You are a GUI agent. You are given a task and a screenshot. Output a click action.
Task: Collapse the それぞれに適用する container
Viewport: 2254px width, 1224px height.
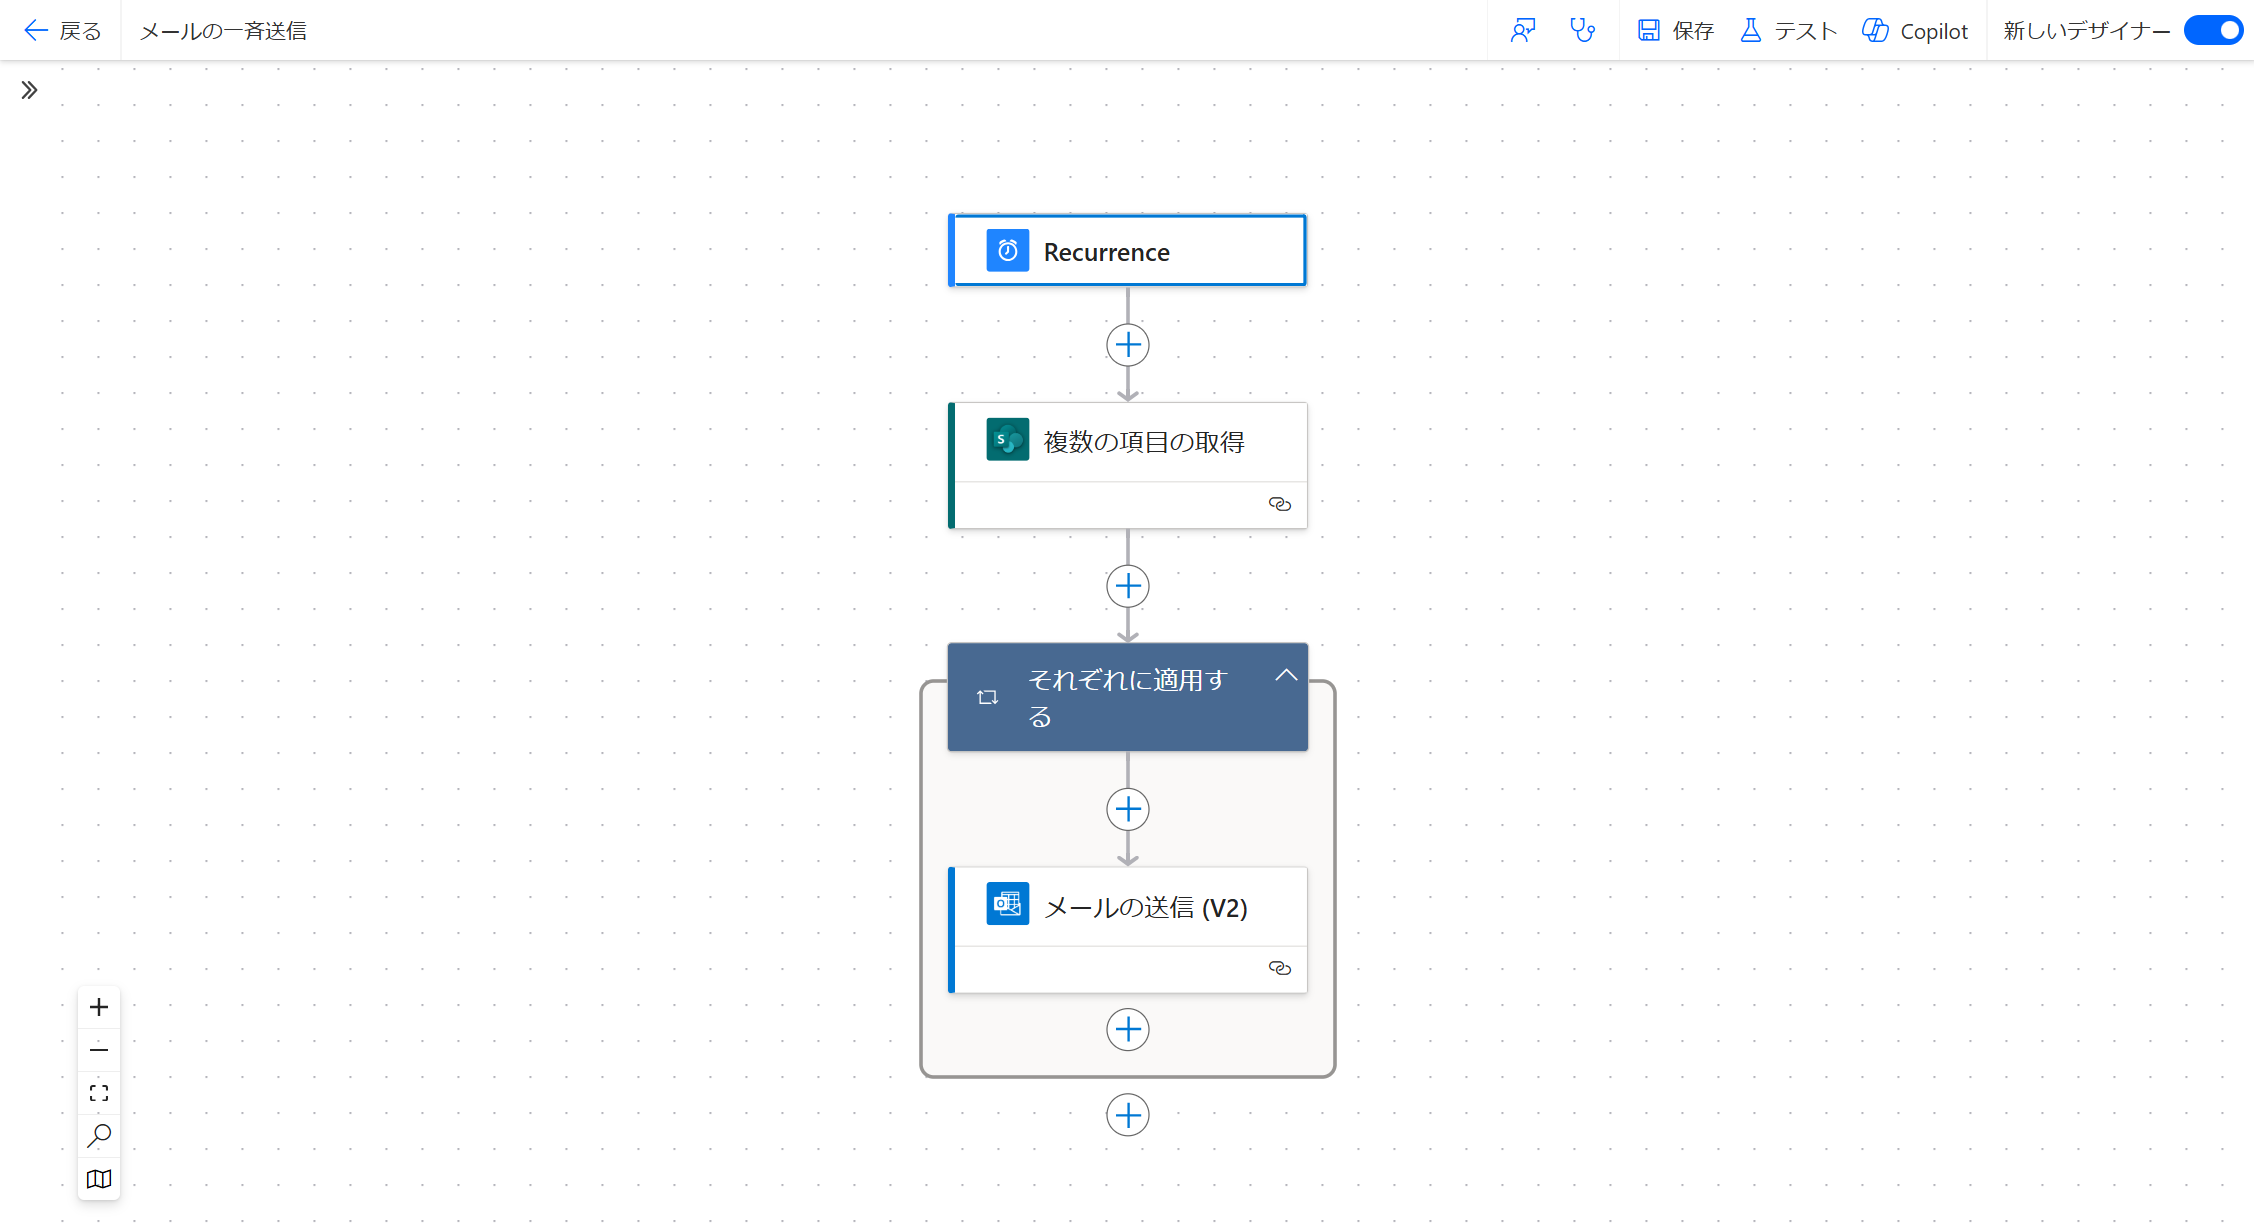1286,676
